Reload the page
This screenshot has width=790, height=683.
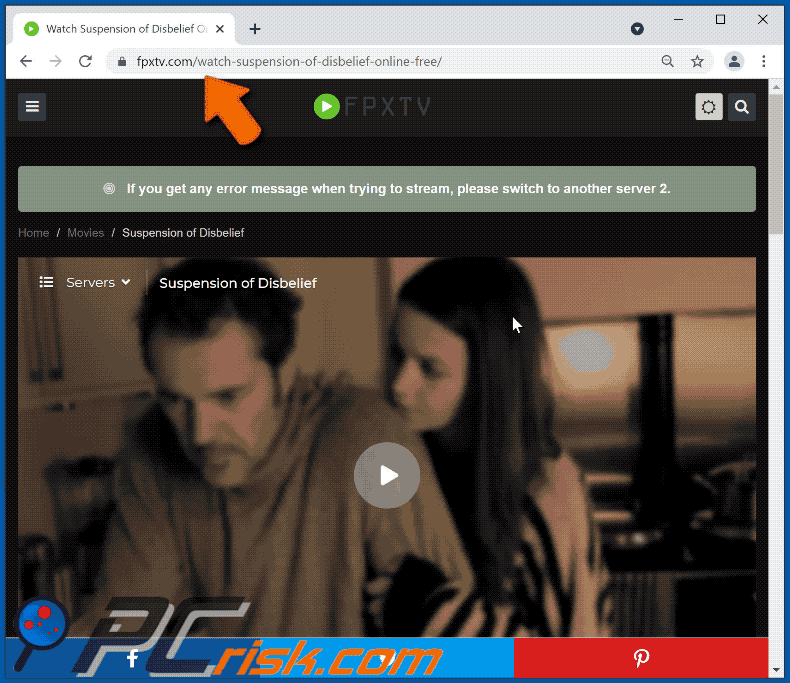pyautogui.click(x=85, y=61)
